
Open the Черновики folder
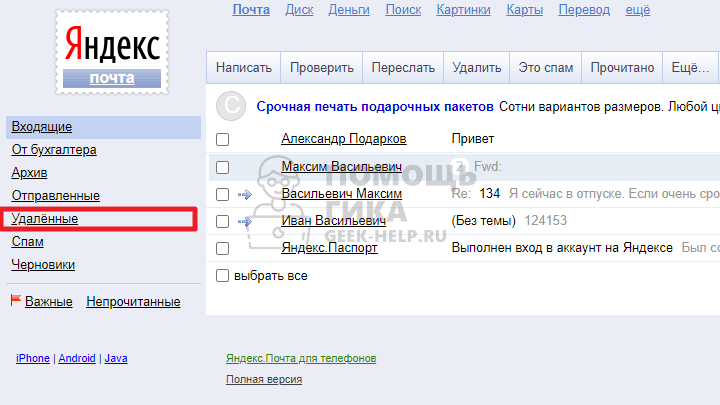pos(43,264)
